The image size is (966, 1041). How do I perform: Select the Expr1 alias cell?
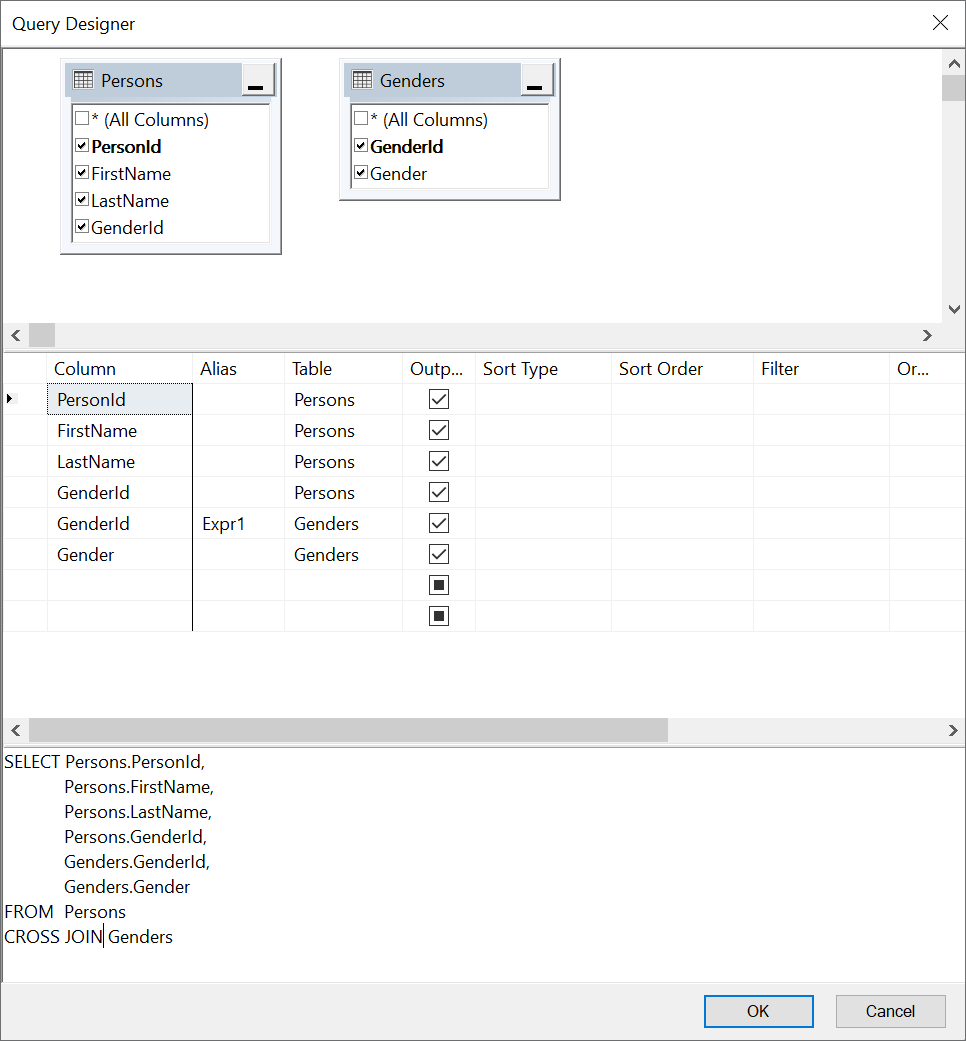(x=238, y=523)
